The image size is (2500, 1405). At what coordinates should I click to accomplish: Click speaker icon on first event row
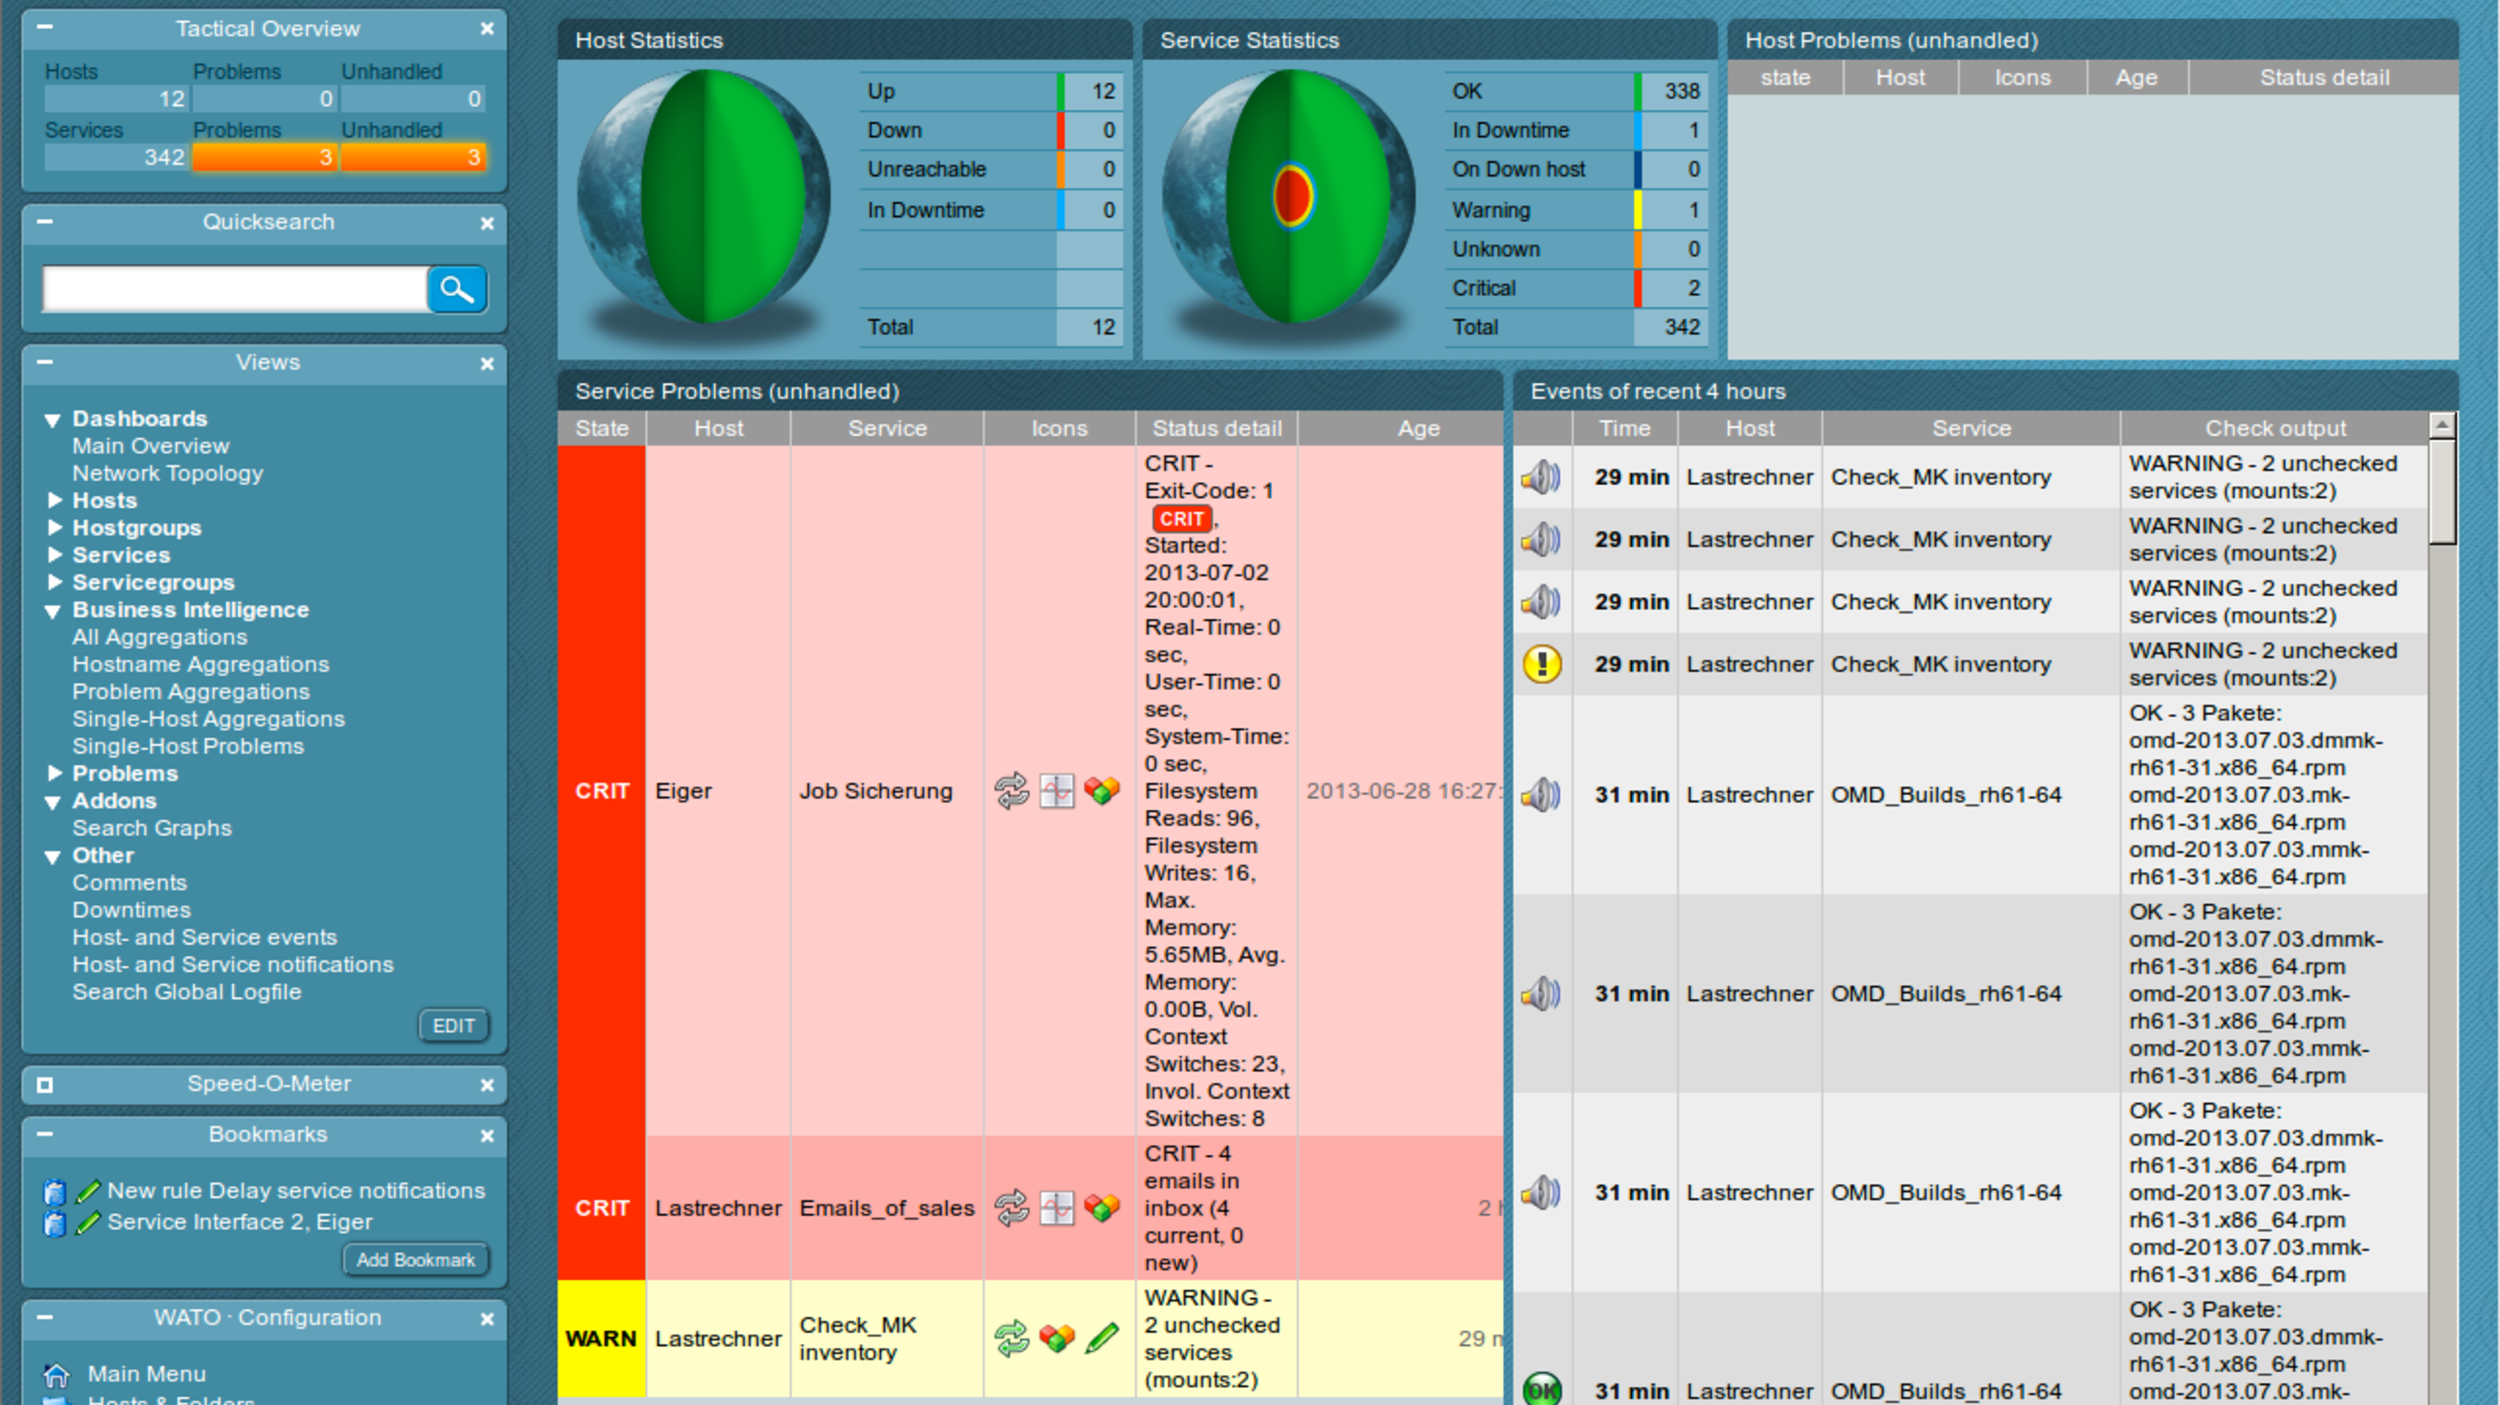[1541, 477]
